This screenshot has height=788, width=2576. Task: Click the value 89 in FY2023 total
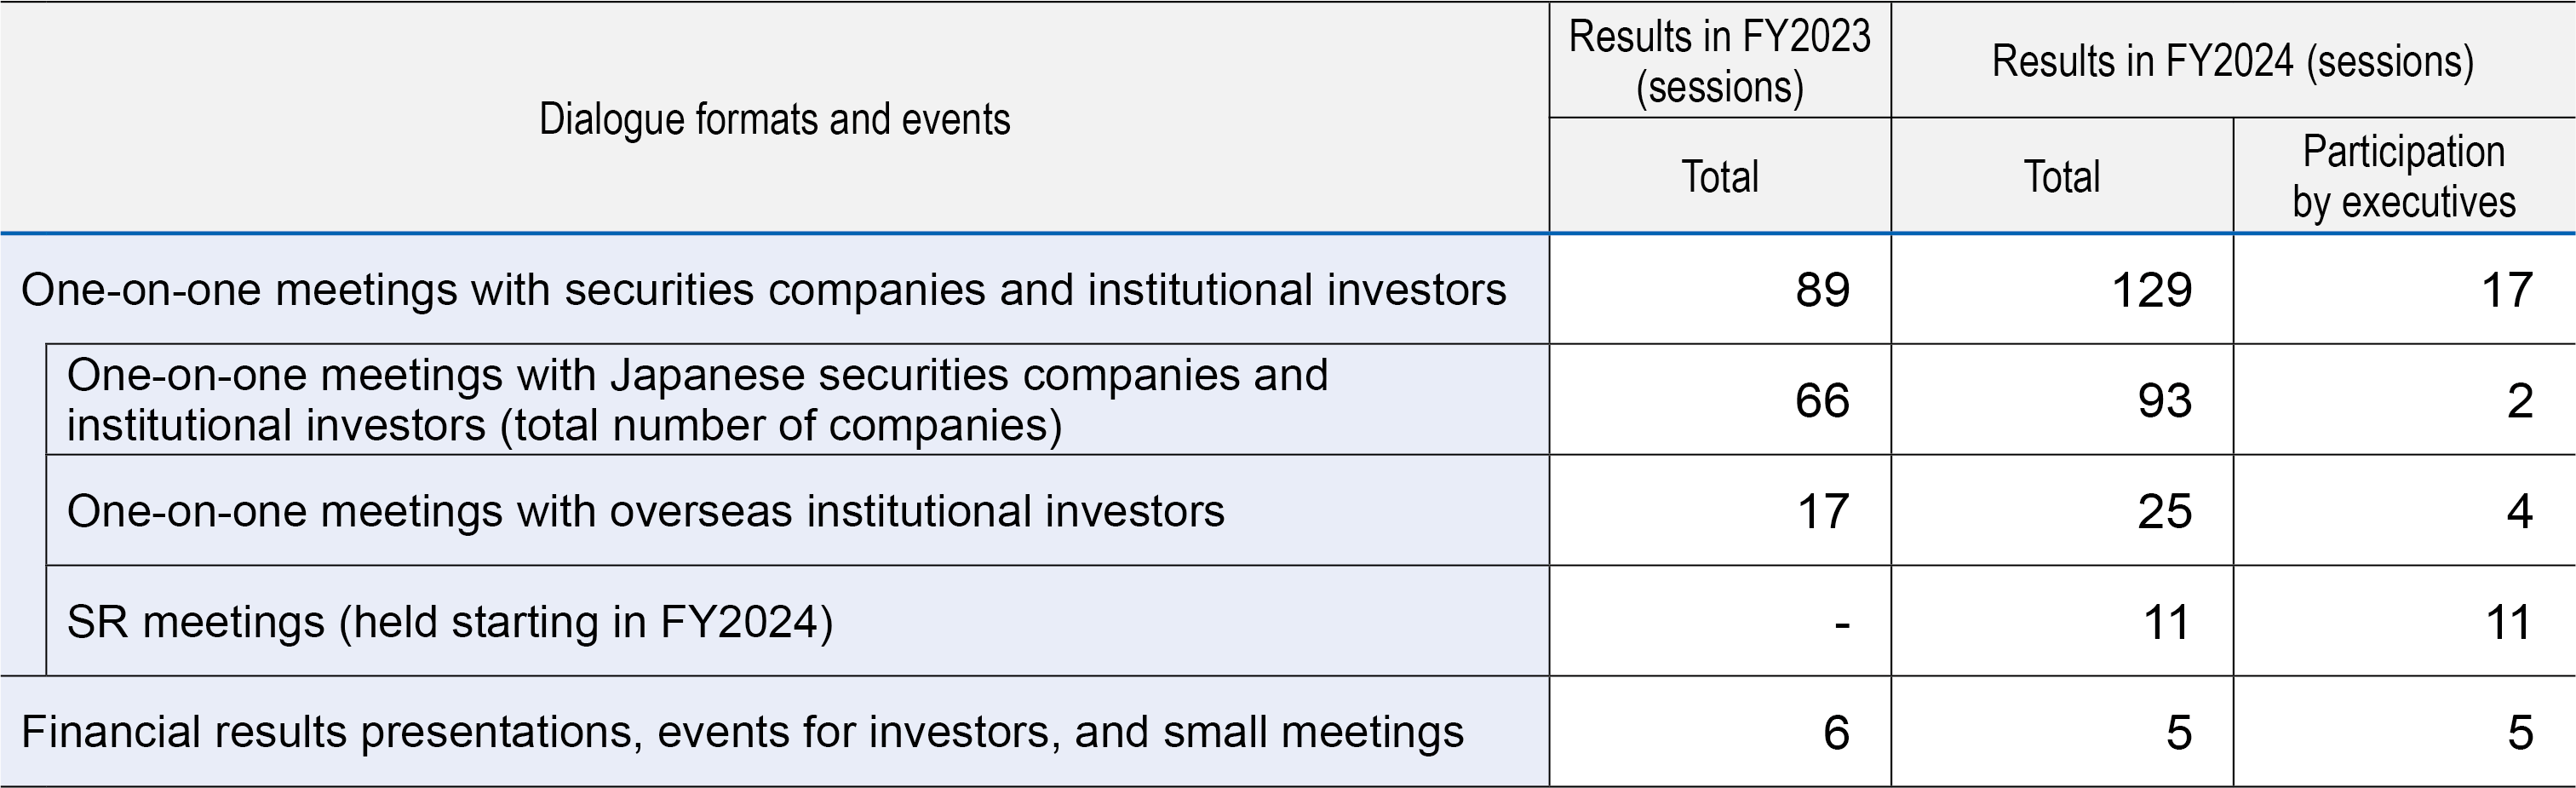point(1822,290)
